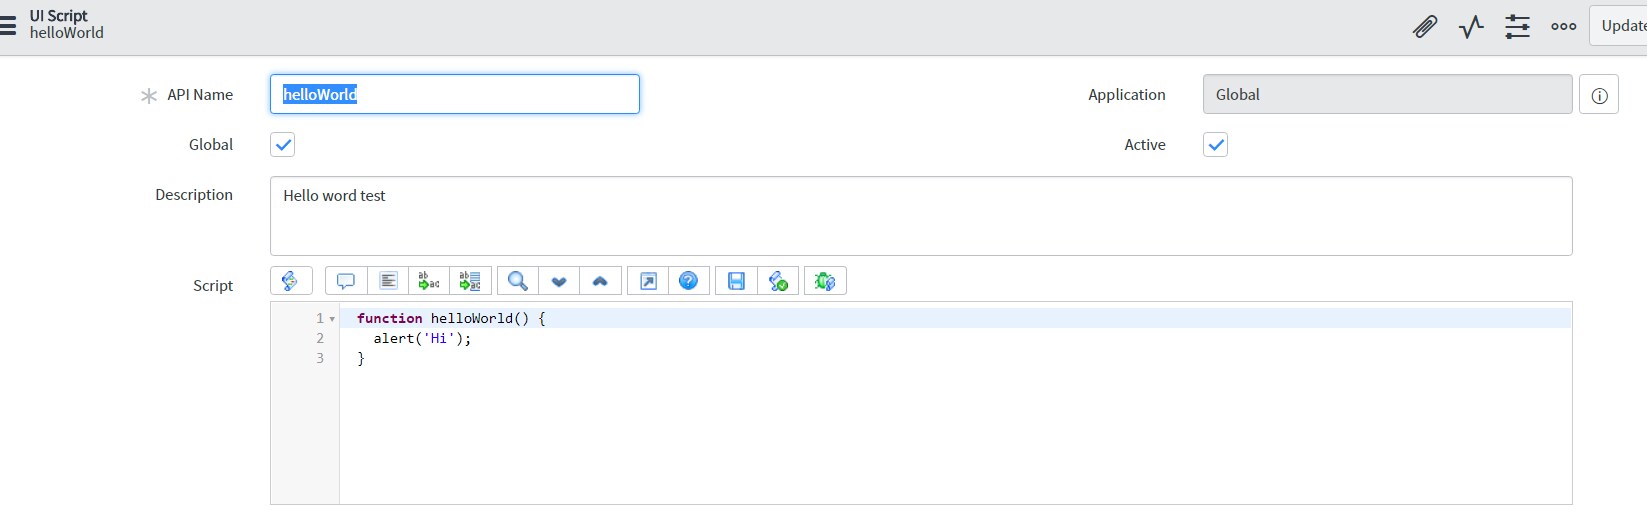Image resolution: width=1647 pixels, height=511 pixels.
Task: Open the Replace tool
Action: click(429, 281)
